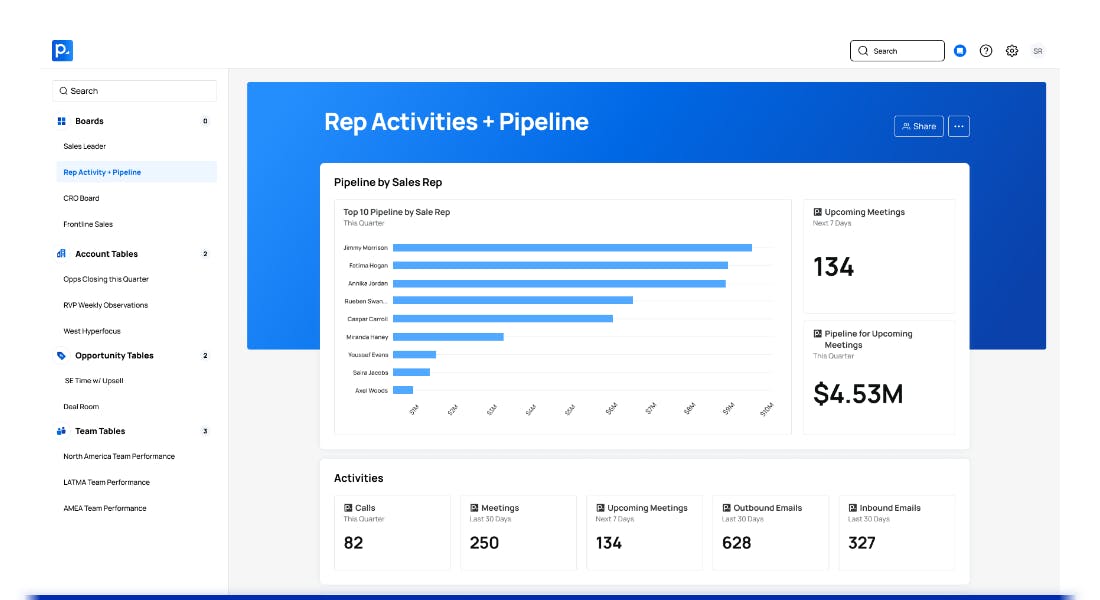The height and width of the screenshot is (600, 1100).
Task: Click the Share button
Action: pyautogui.click(x=918, y=126)
